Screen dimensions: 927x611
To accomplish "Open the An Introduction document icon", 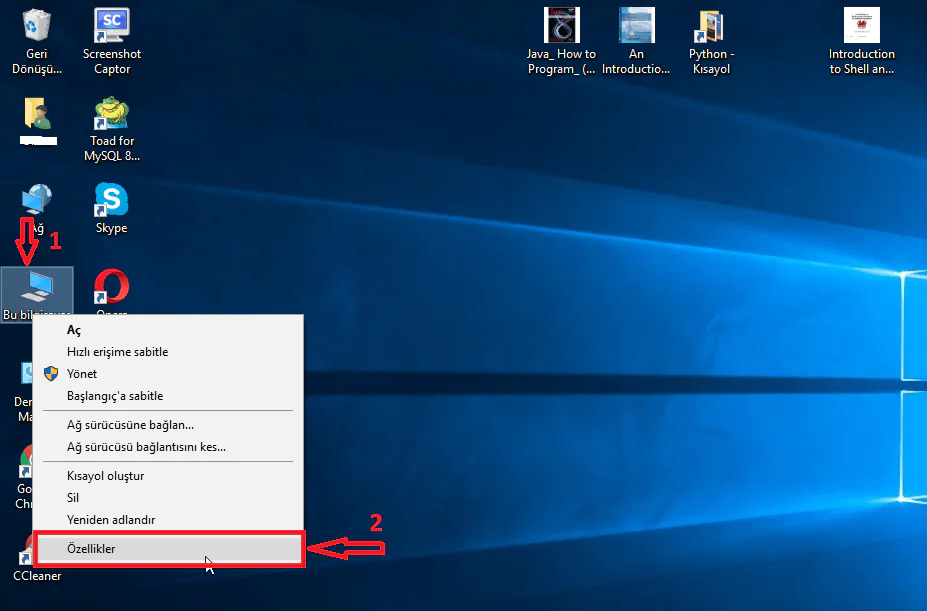I will 637,25.
